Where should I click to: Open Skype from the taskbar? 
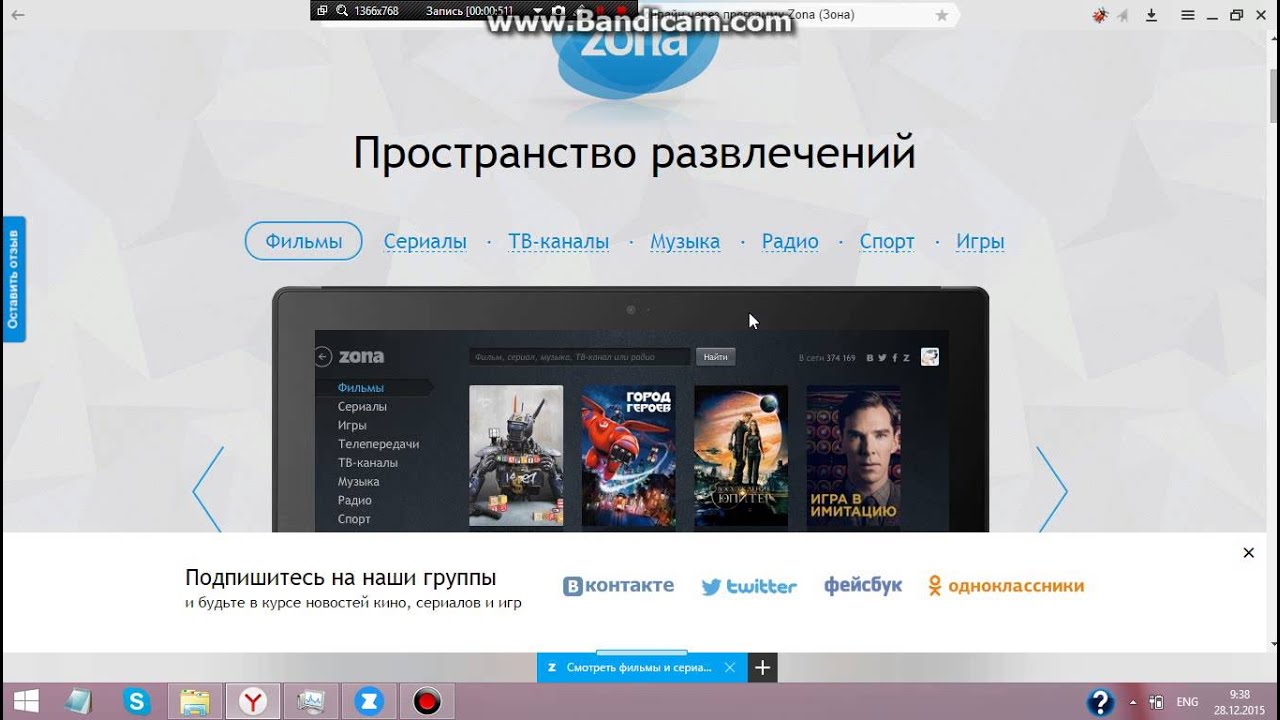[138, 702]
